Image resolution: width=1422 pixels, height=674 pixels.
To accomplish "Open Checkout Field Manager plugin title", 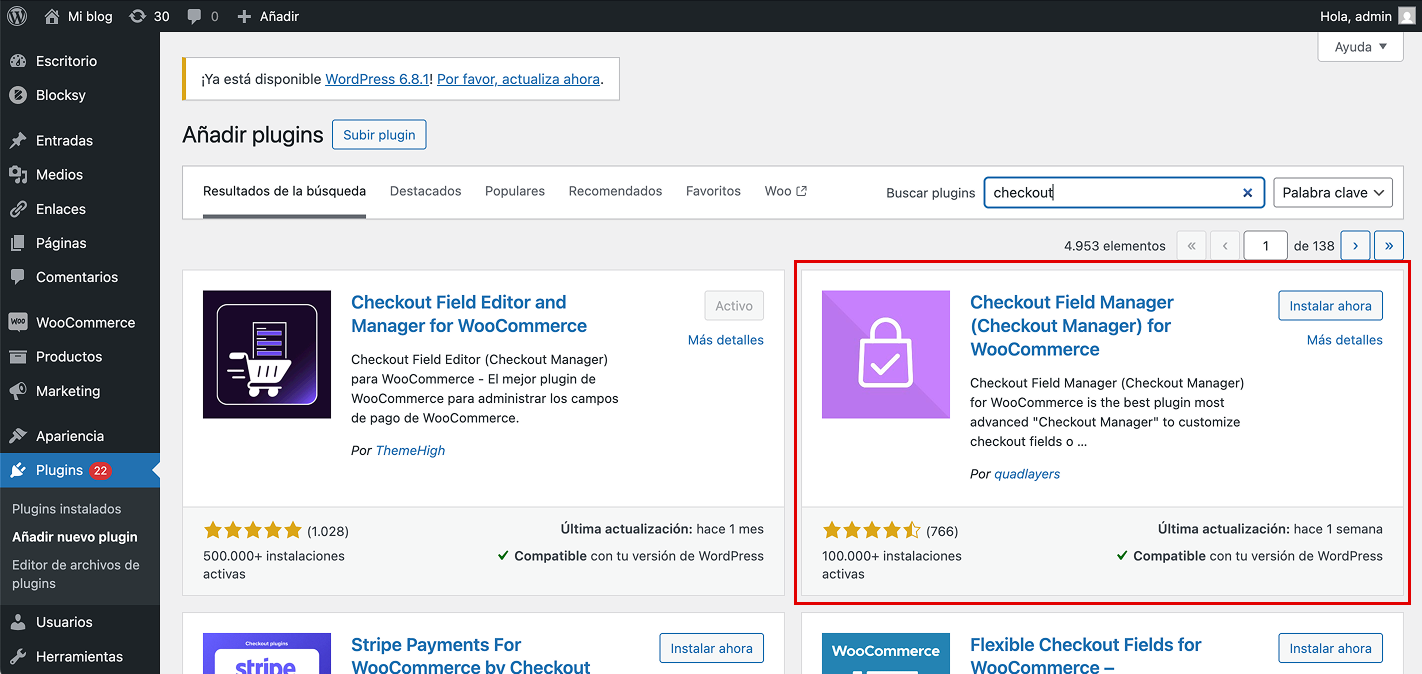I will 1072,326.
